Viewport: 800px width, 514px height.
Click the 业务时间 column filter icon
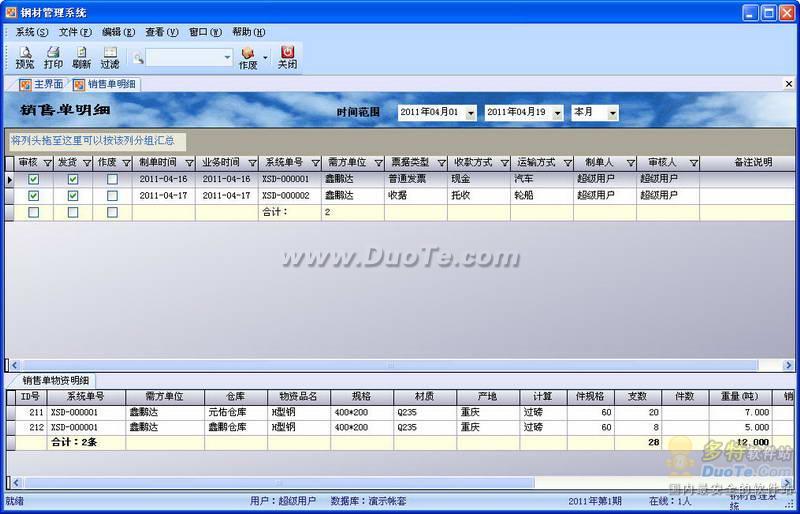point(252,163)
